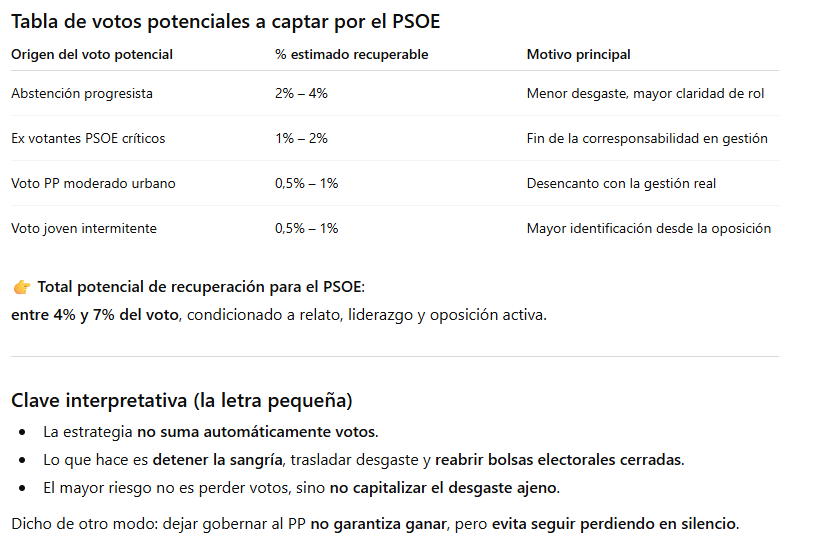Click the pointing hand emoji
835x544 pixels.
22,287
